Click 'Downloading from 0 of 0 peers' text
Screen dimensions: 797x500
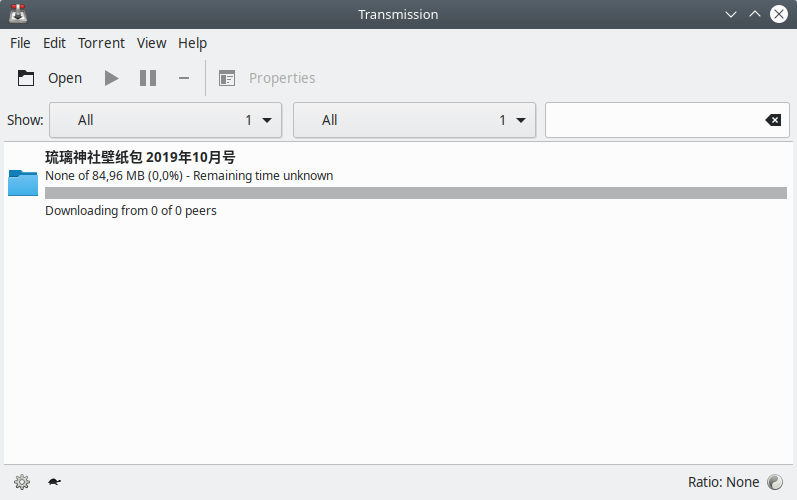pos(131,211)
